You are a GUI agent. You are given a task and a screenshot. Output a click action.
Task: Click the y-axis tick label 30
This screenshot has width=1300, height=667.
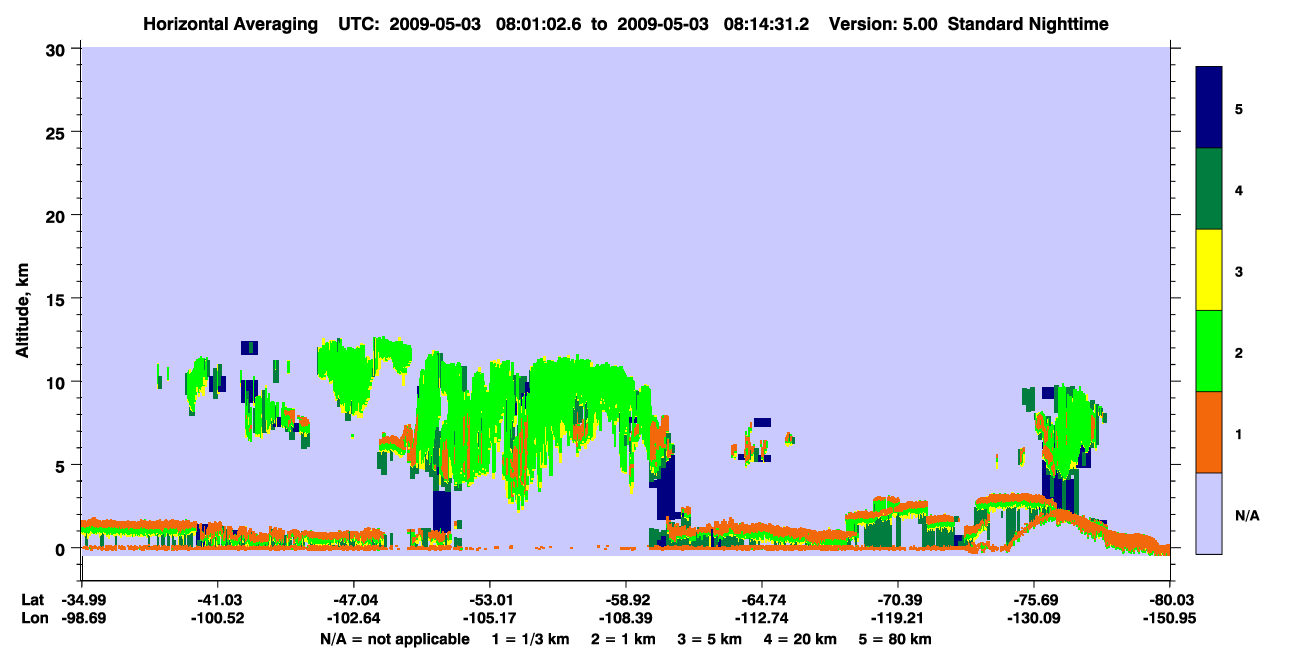(x=58, y=49)
